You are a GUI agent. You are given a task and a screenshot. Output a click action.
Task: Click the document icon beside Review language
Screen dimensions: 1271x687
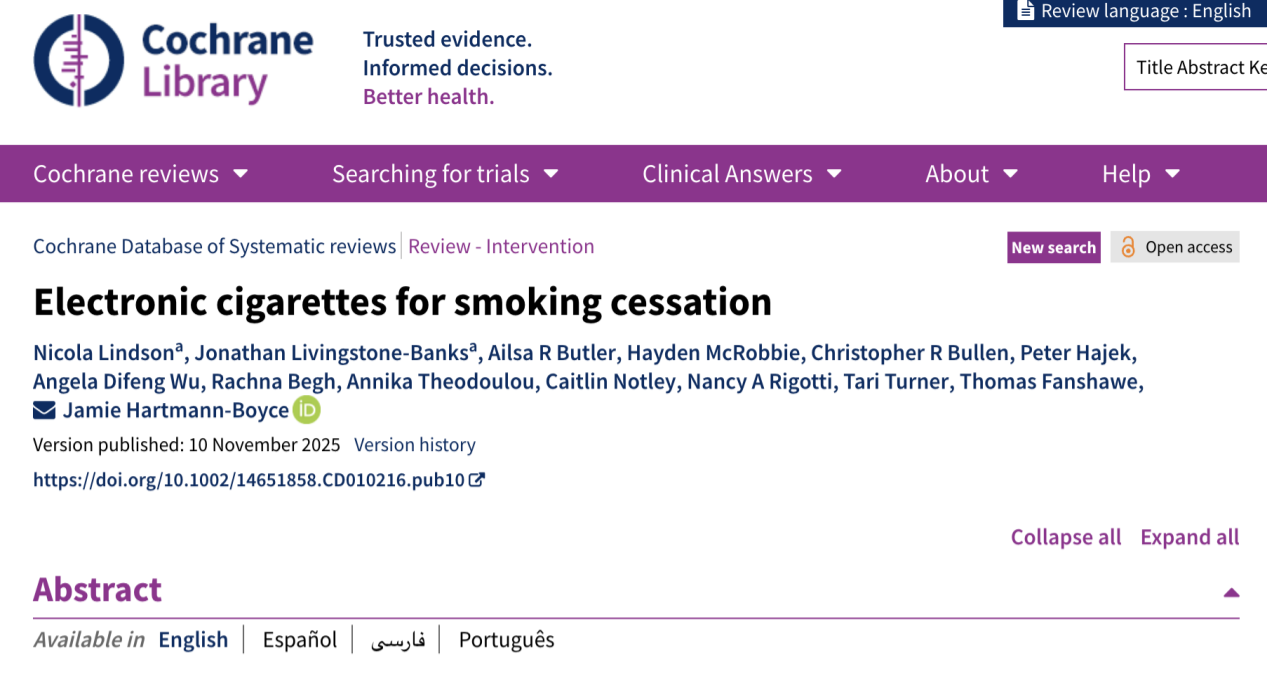click(1025, 12)
